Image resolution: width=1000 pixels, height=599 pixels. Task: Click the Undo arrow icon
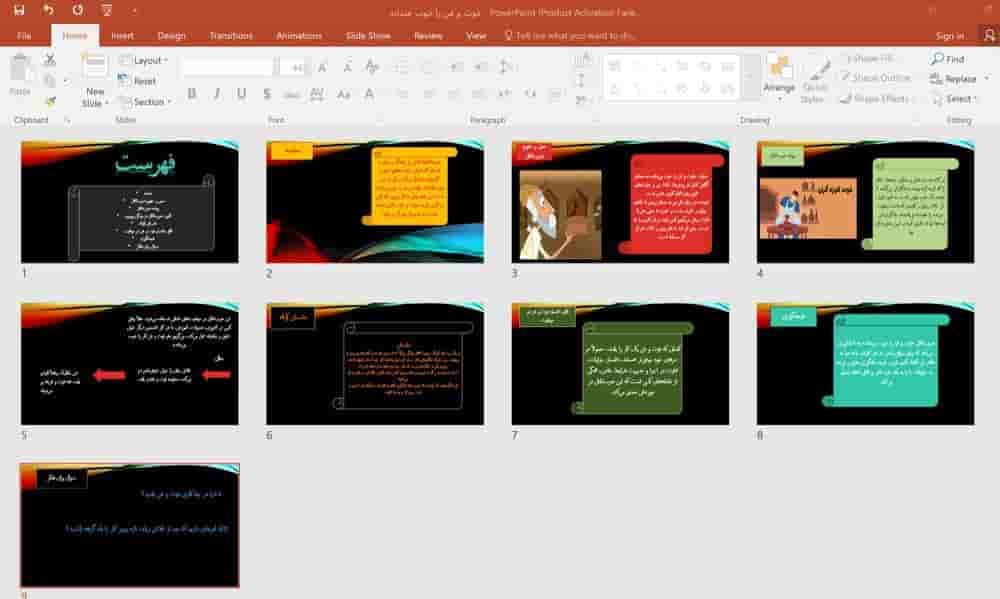click(x=48, y=10)
